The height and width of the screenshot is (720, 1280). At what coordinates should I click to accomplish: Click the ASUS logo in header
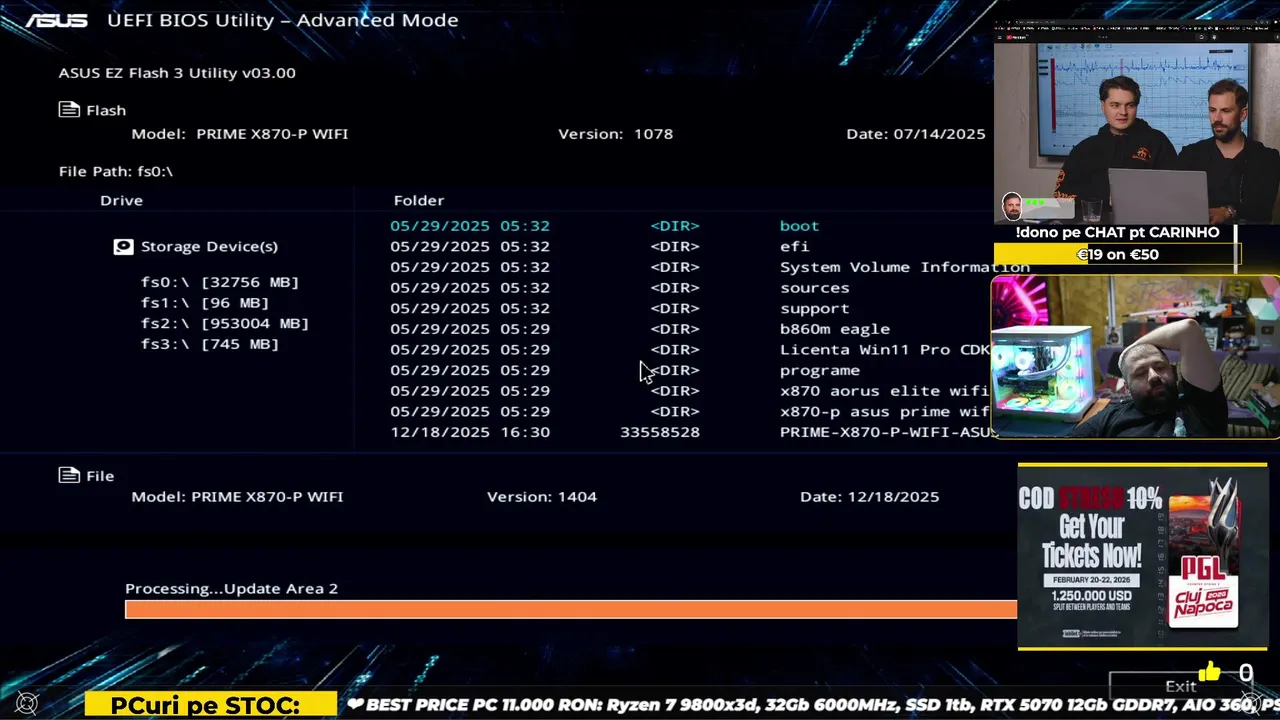click(57, 20)
